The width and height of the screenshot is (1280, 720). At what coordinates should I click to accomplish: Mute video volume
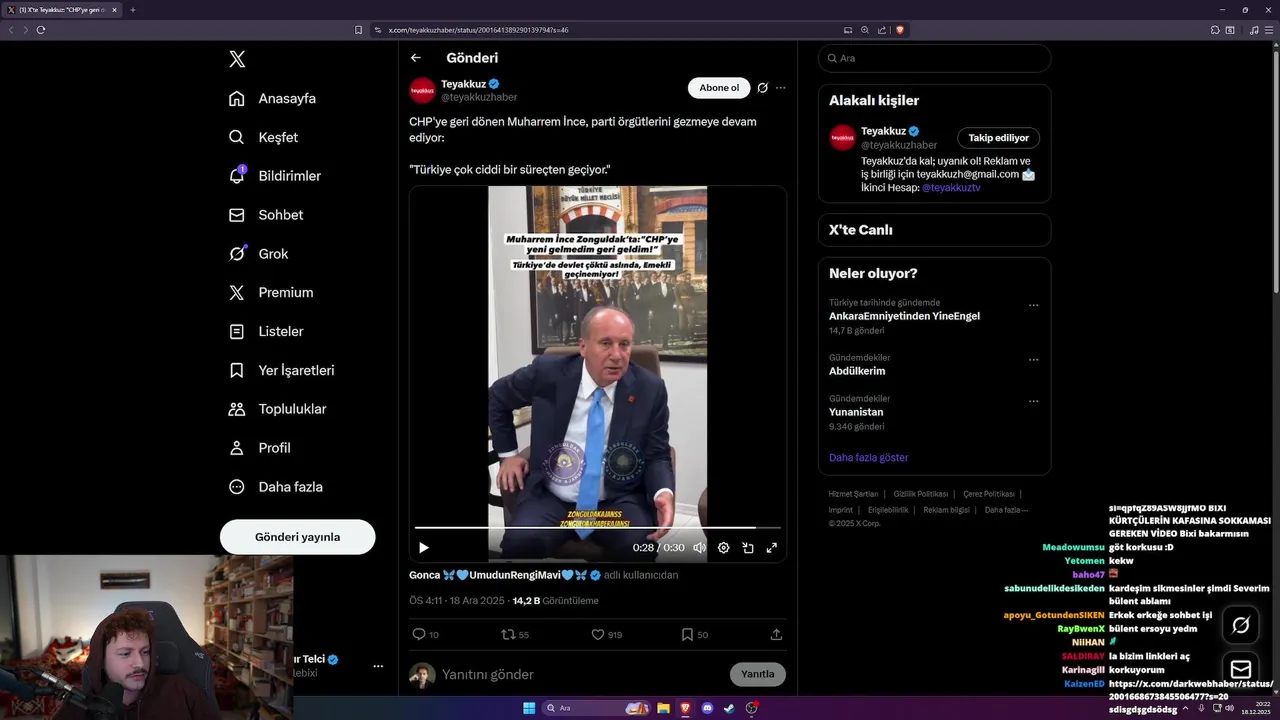(x=699, y=547)
